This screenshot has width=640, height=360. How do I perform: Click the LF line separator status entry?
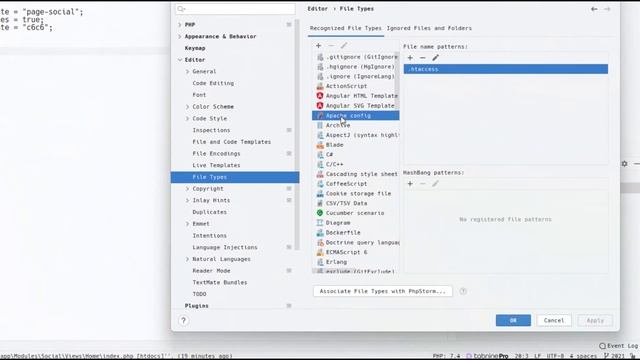pos(538,356)
